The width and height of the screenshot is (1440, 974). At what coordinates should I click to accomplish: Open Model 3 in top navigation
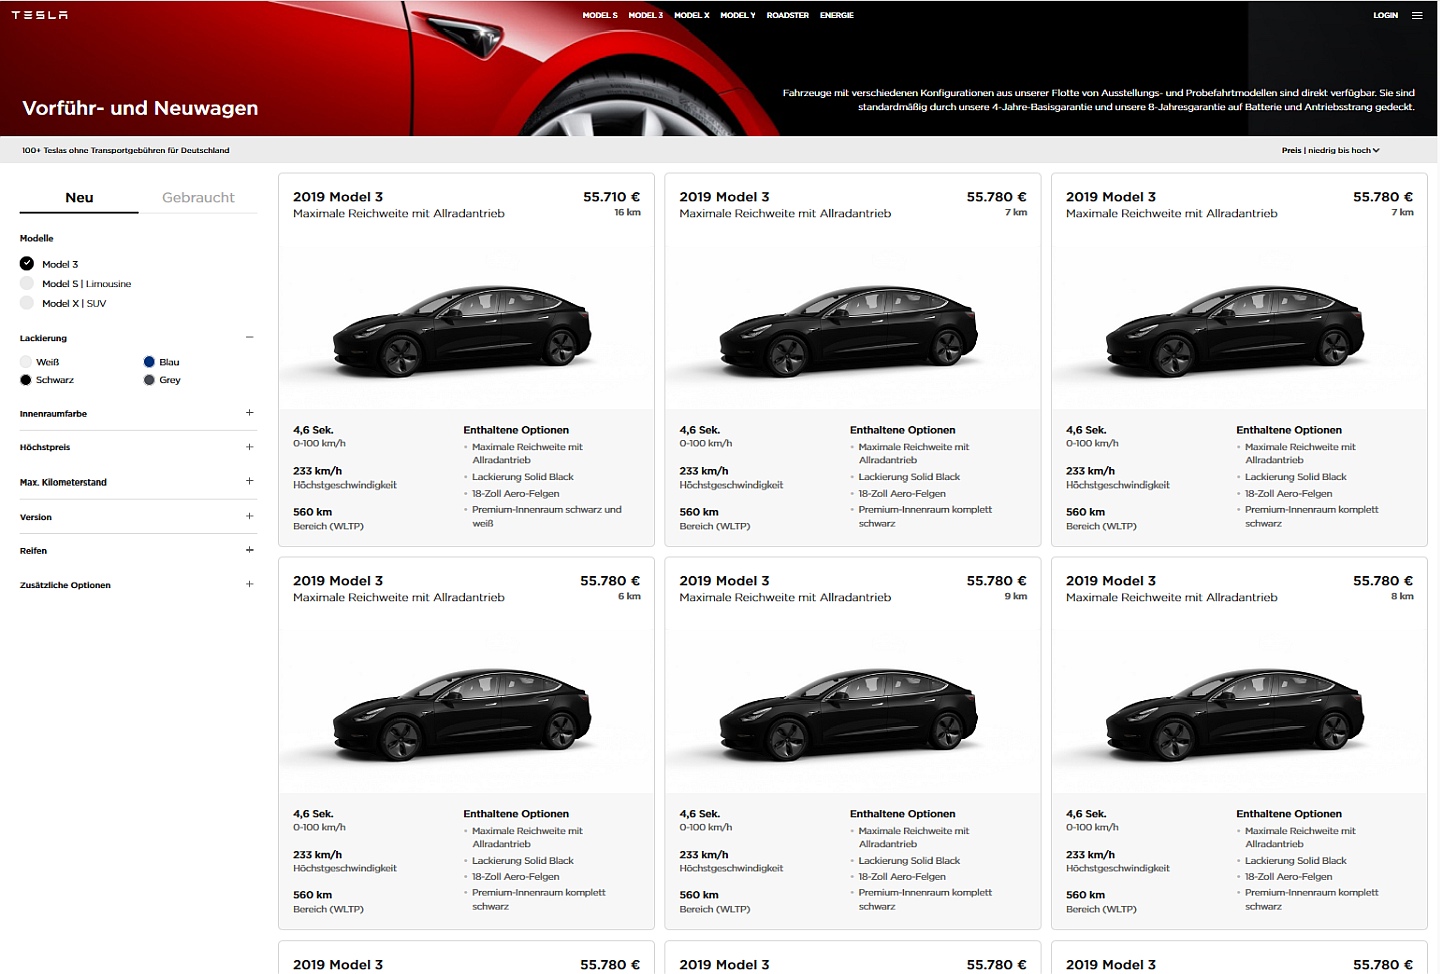[645, 15]
